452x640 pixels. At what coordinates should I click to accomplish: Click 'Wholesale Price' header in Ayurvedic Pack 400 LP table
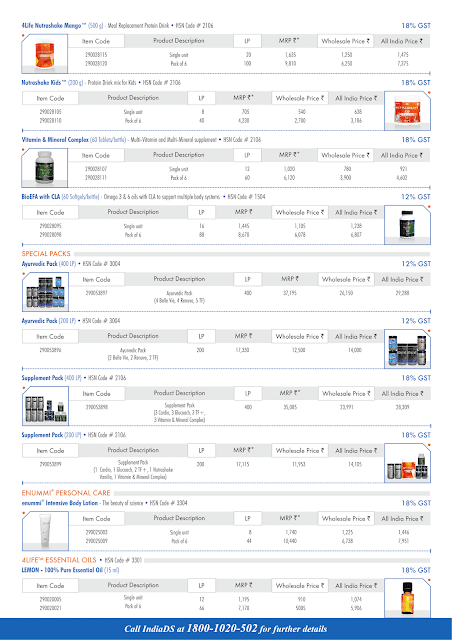click(x=346, y=280)
